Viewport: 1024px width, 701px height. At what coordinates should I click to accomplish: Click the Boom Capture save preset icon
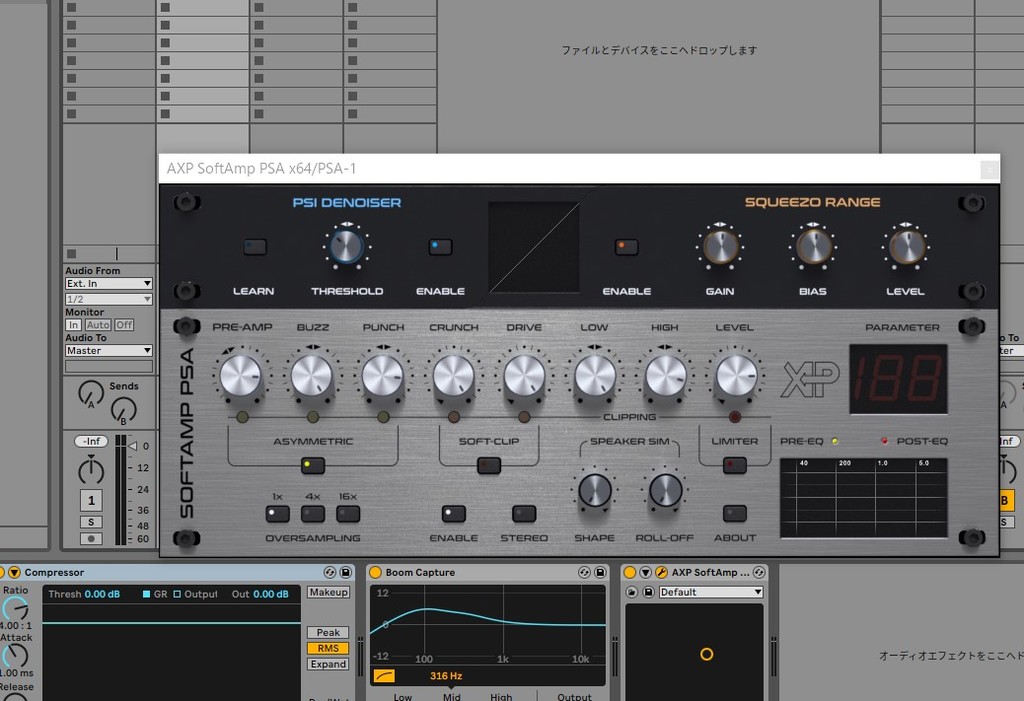point(598,573)
